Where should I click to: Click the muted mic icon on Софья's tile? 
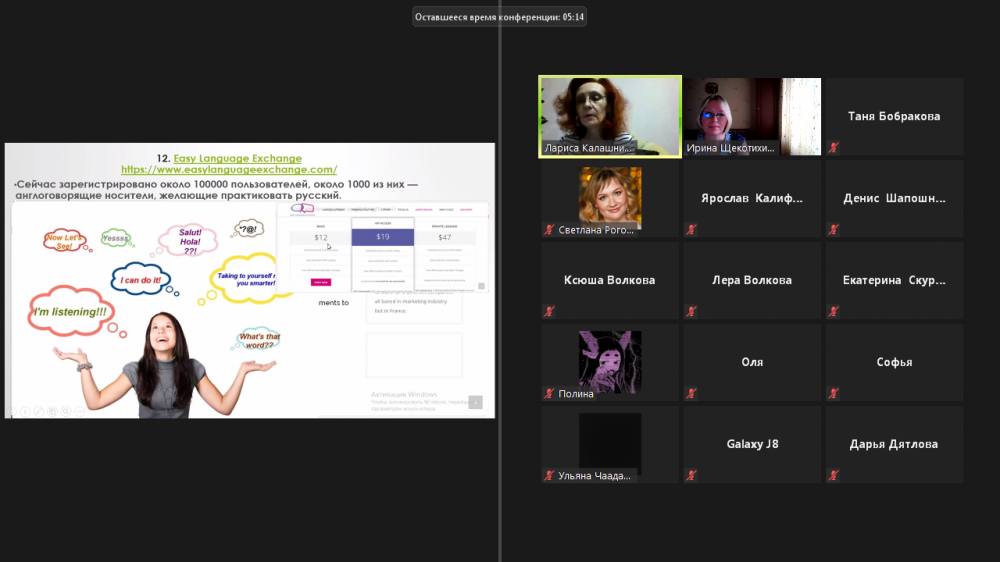(833, 394)
